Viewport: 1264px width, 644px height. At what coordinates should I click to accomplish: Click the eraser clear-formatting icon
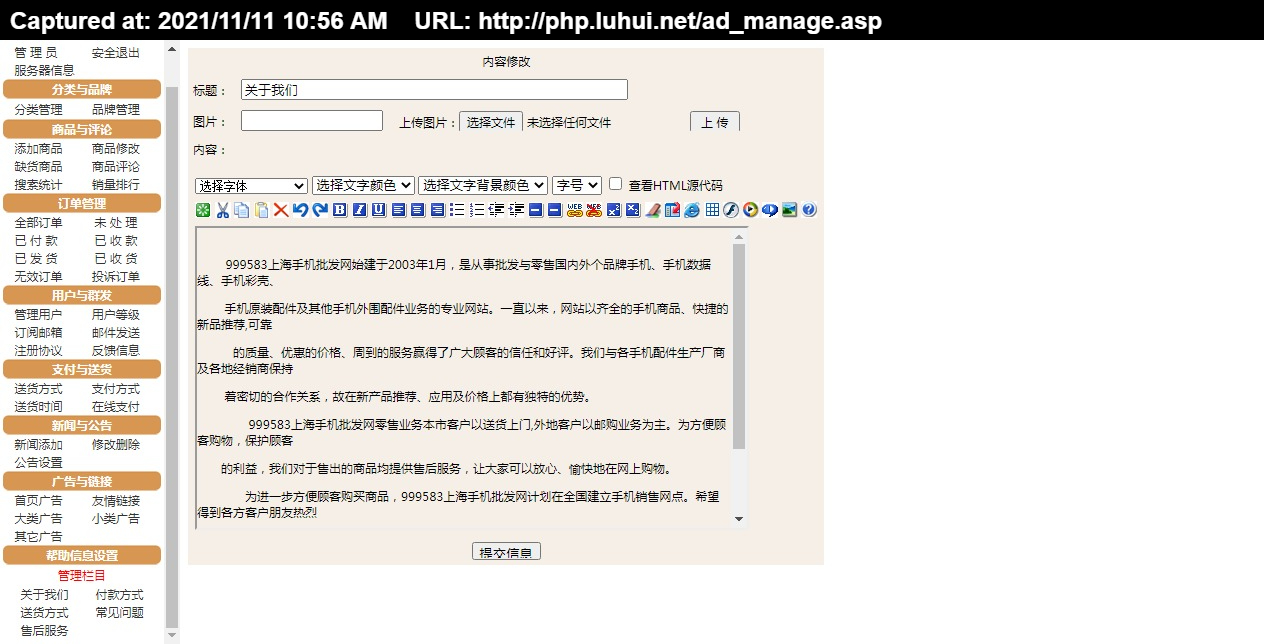(x=653, y=210)
